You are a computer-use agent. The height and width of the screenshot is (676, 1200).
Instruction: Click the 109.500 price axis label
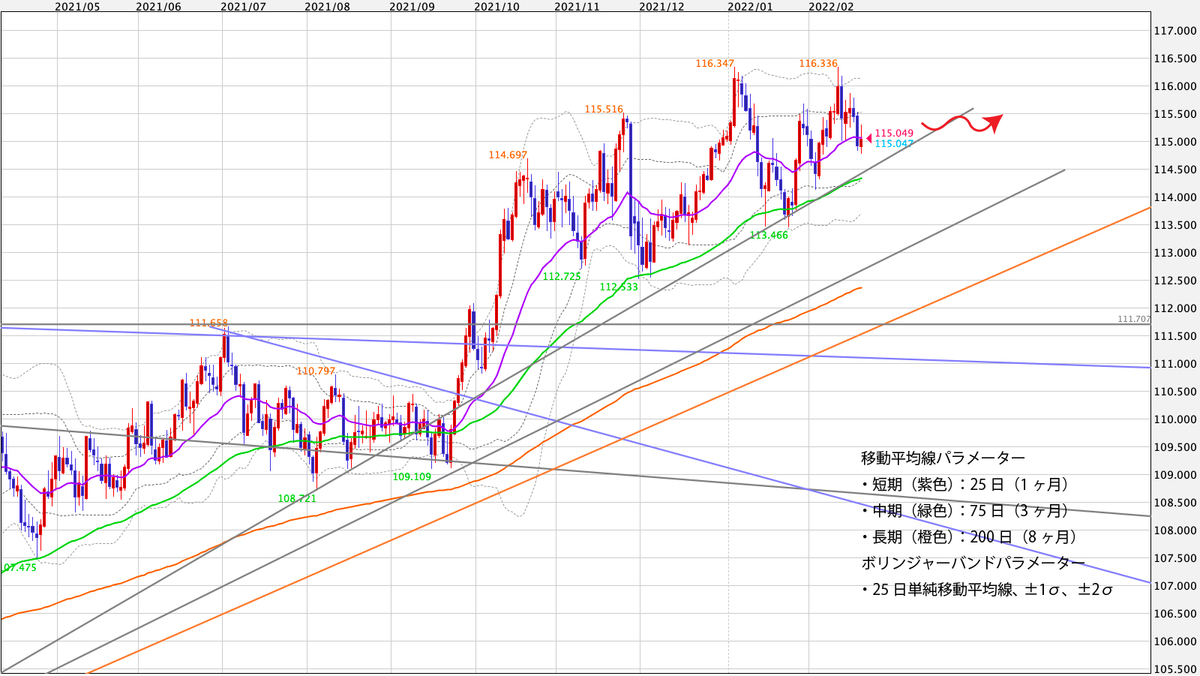[x=1174, y=447]
